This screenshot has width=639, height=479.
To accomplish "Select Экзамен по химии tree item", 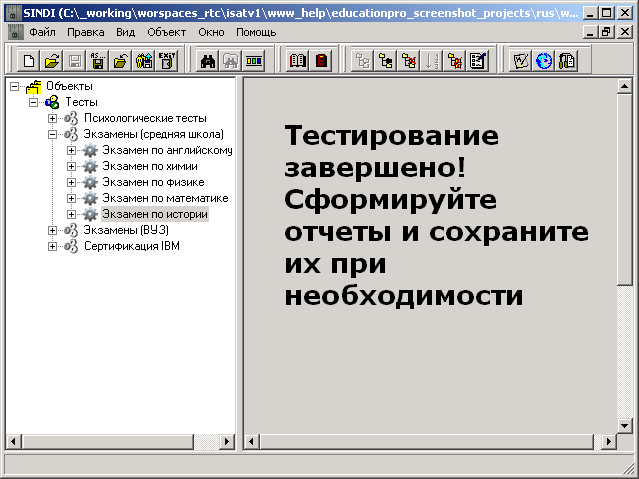I will pos(150,166).
